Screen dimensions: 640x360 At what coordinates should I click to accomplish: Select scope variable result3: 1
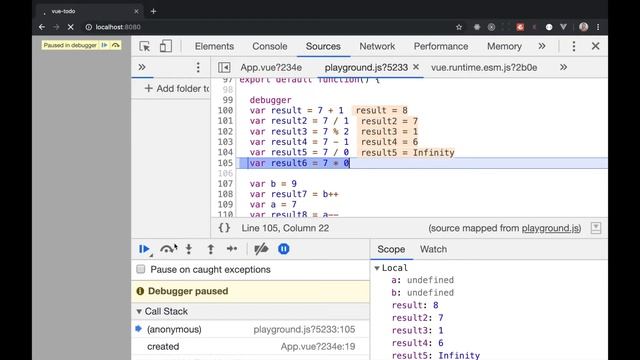[x=417, y=330]
